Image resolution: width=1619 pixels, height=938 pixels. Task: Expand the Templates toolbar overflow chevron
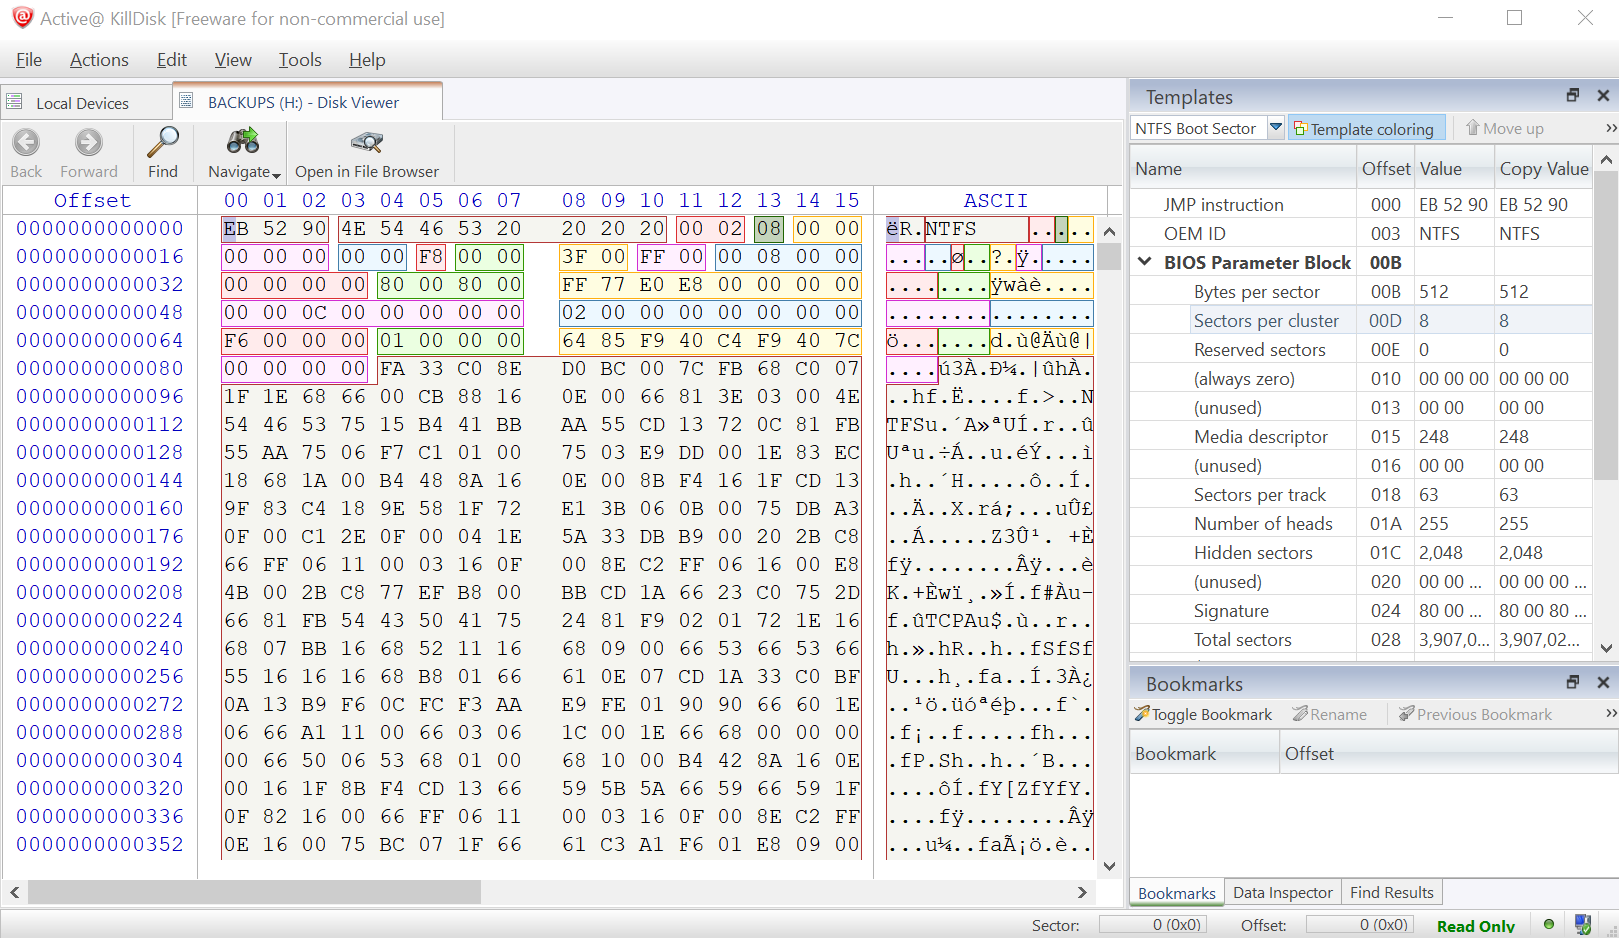1610,128
